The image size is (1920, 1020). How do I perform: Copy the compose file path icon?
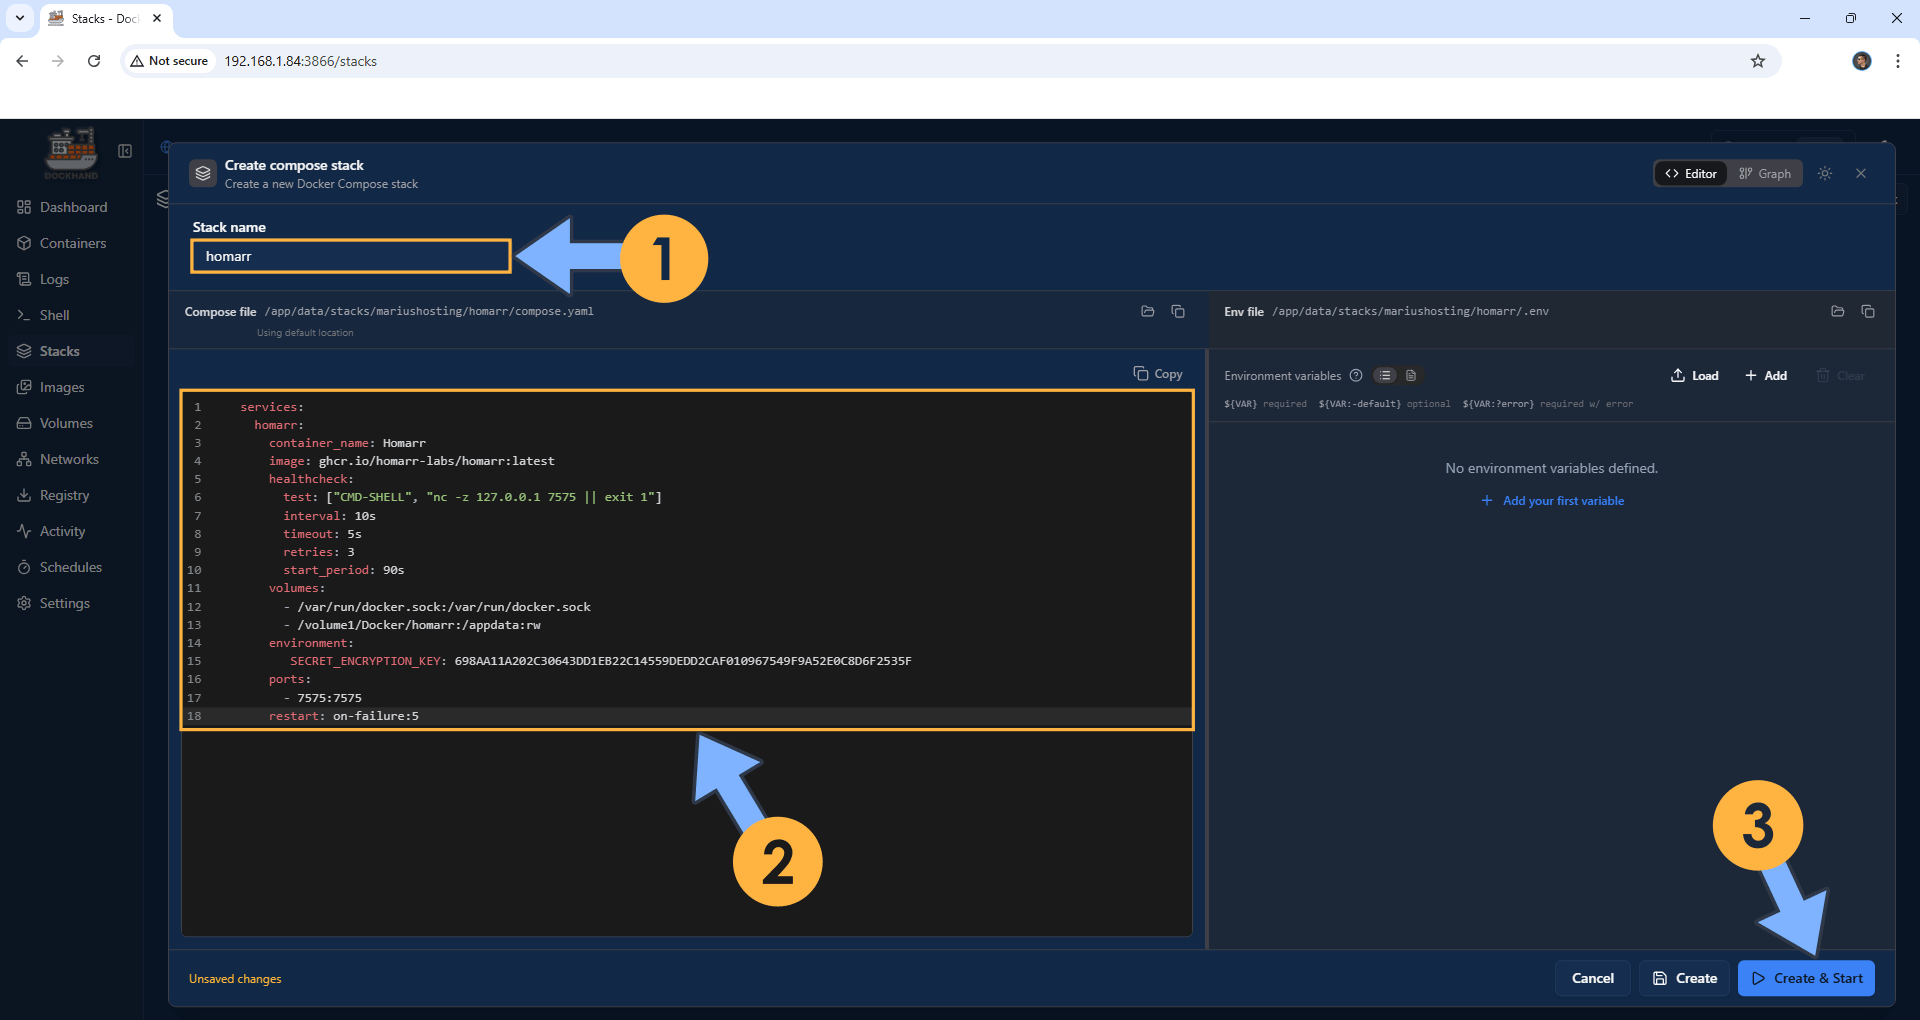tap(1178, 312)
